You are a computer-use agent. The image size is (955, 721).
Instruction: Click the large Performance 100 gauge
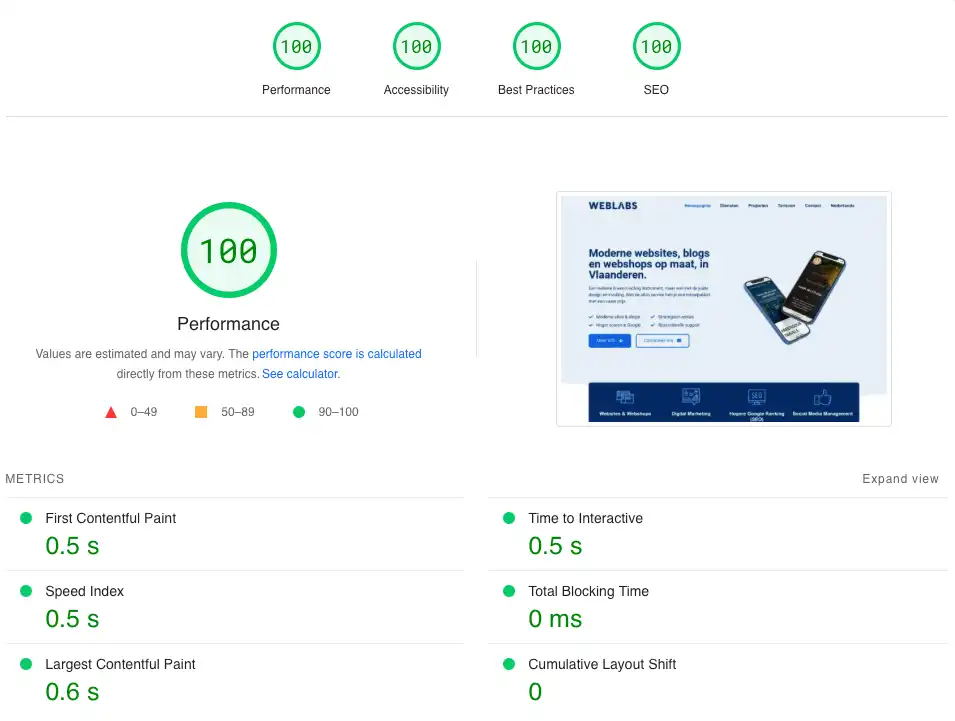click(228, 250)
